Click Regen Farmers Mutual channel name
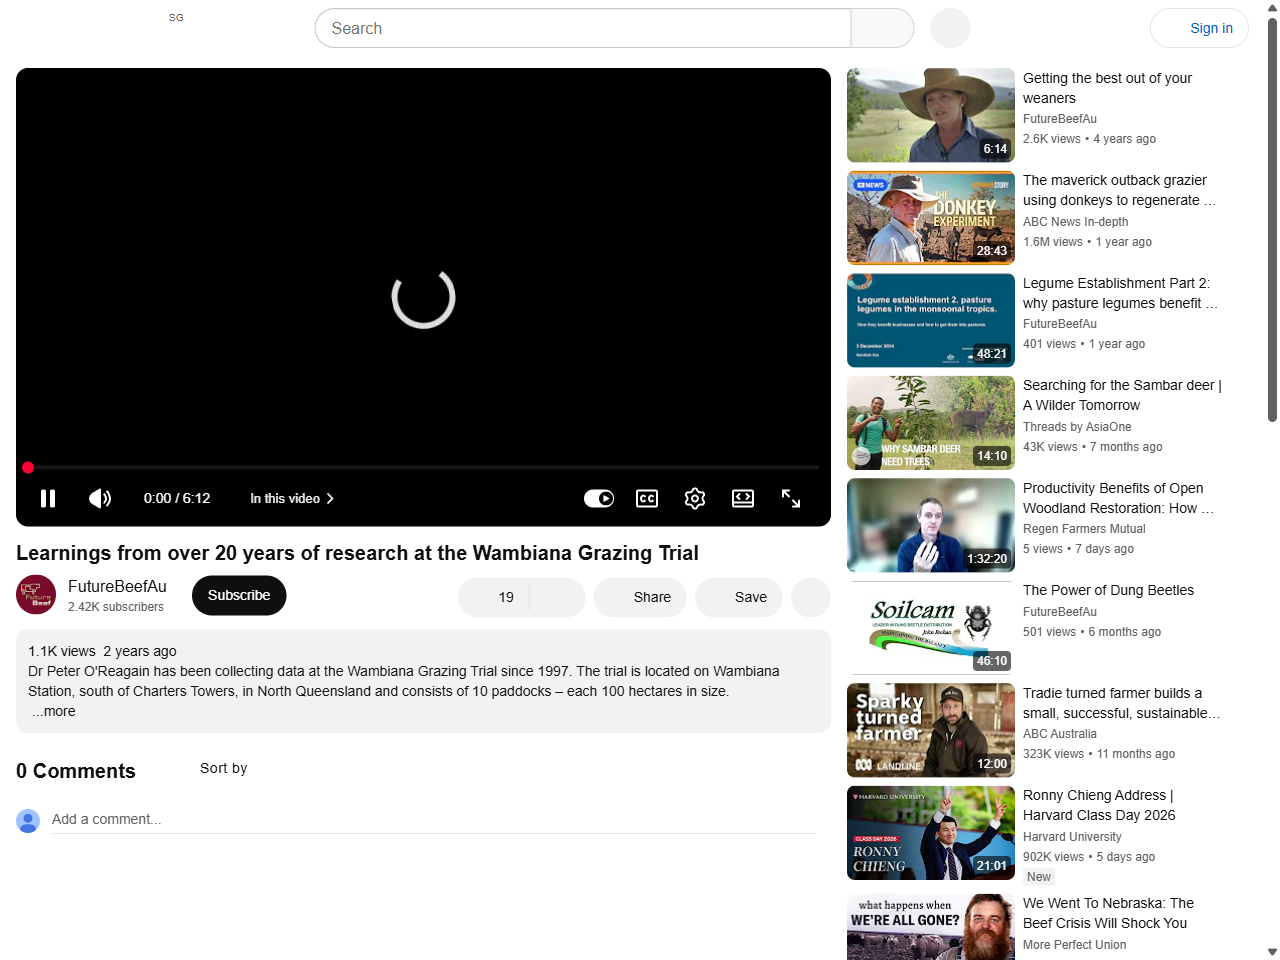The width and height of the screenshot is (1280, 960). click(1084, 529)
